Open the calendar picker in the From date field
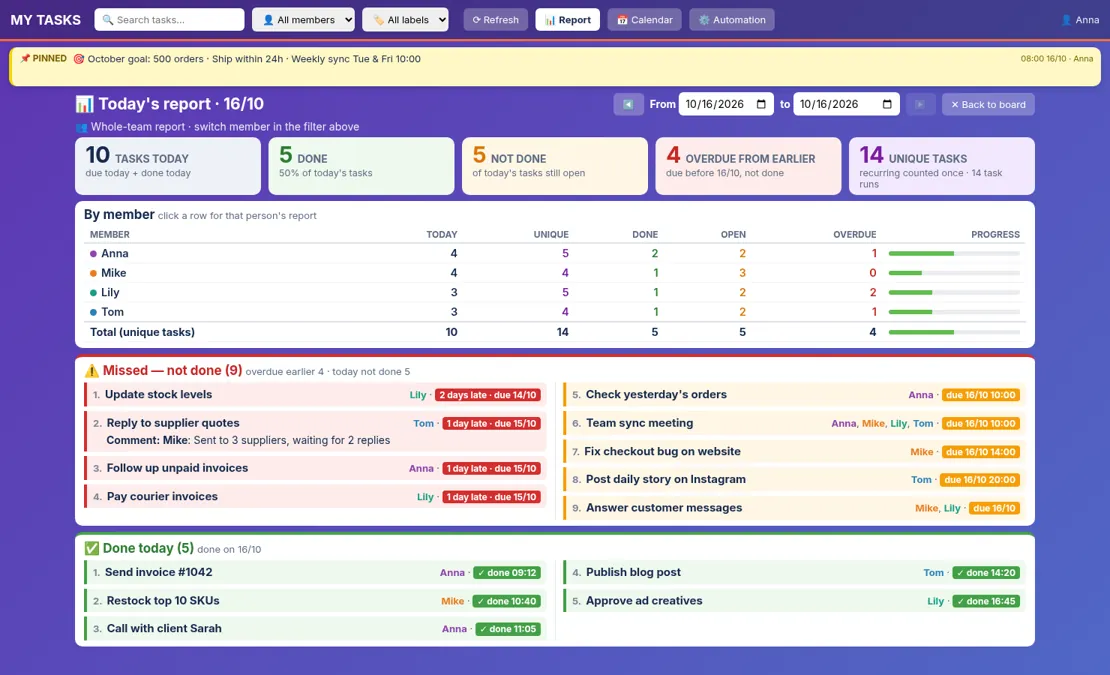1110x675 pixels. [761, 105]
